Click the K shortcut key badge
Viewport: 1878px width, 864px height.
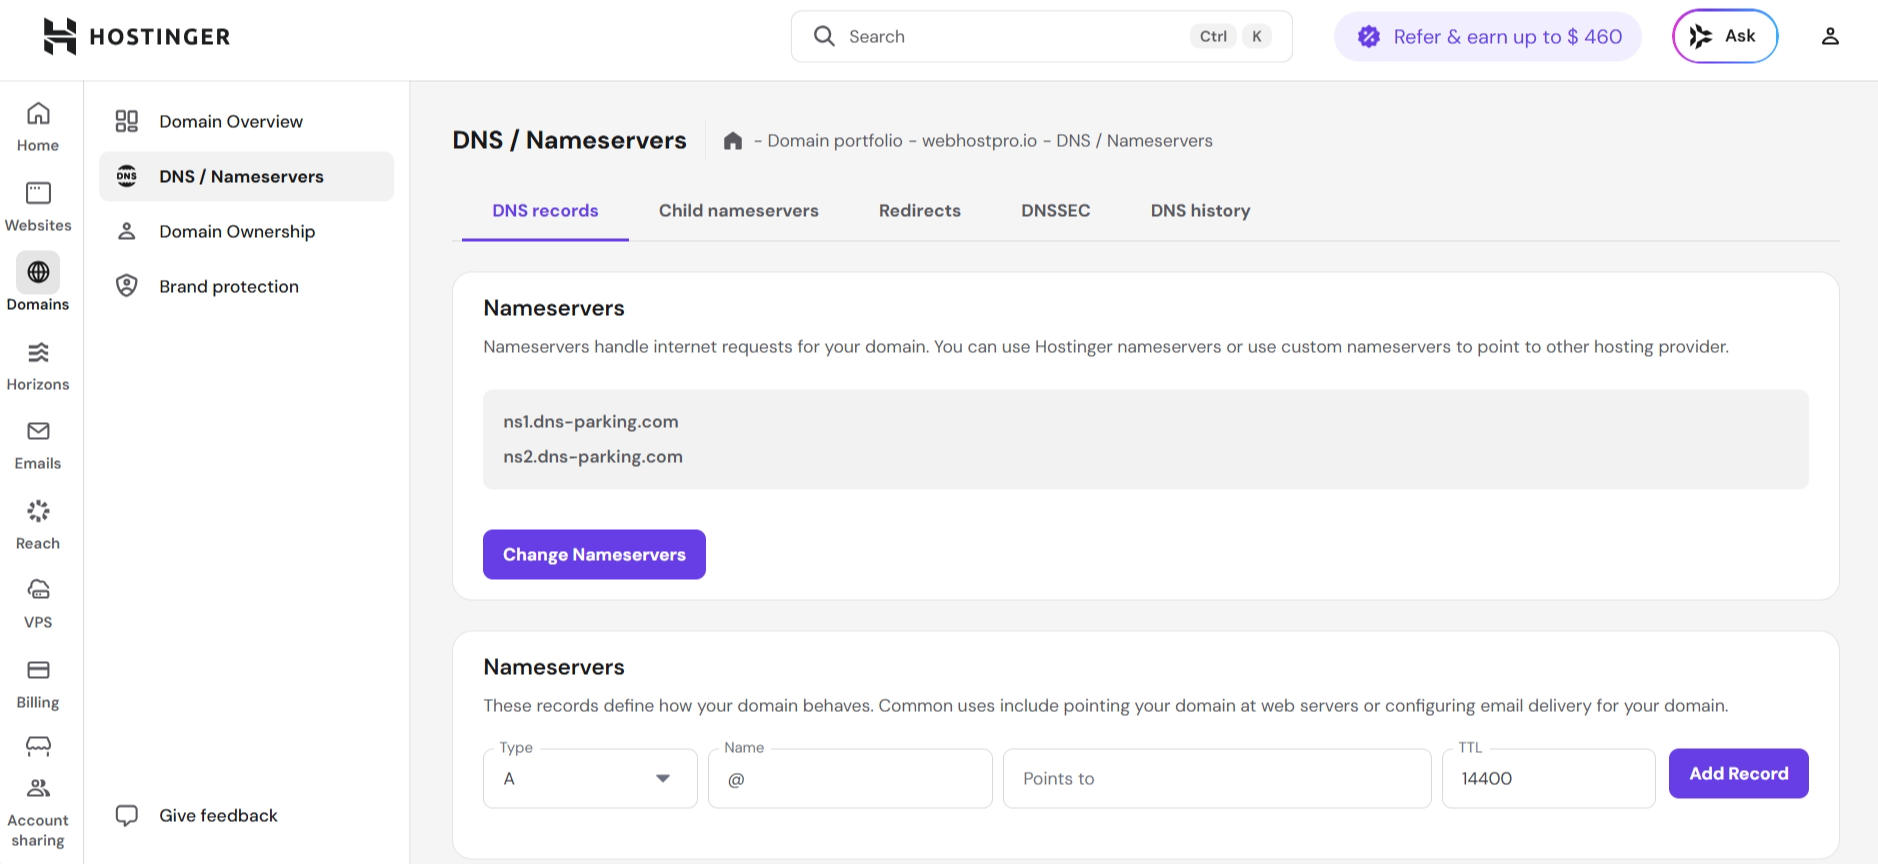coord(1257,36)
